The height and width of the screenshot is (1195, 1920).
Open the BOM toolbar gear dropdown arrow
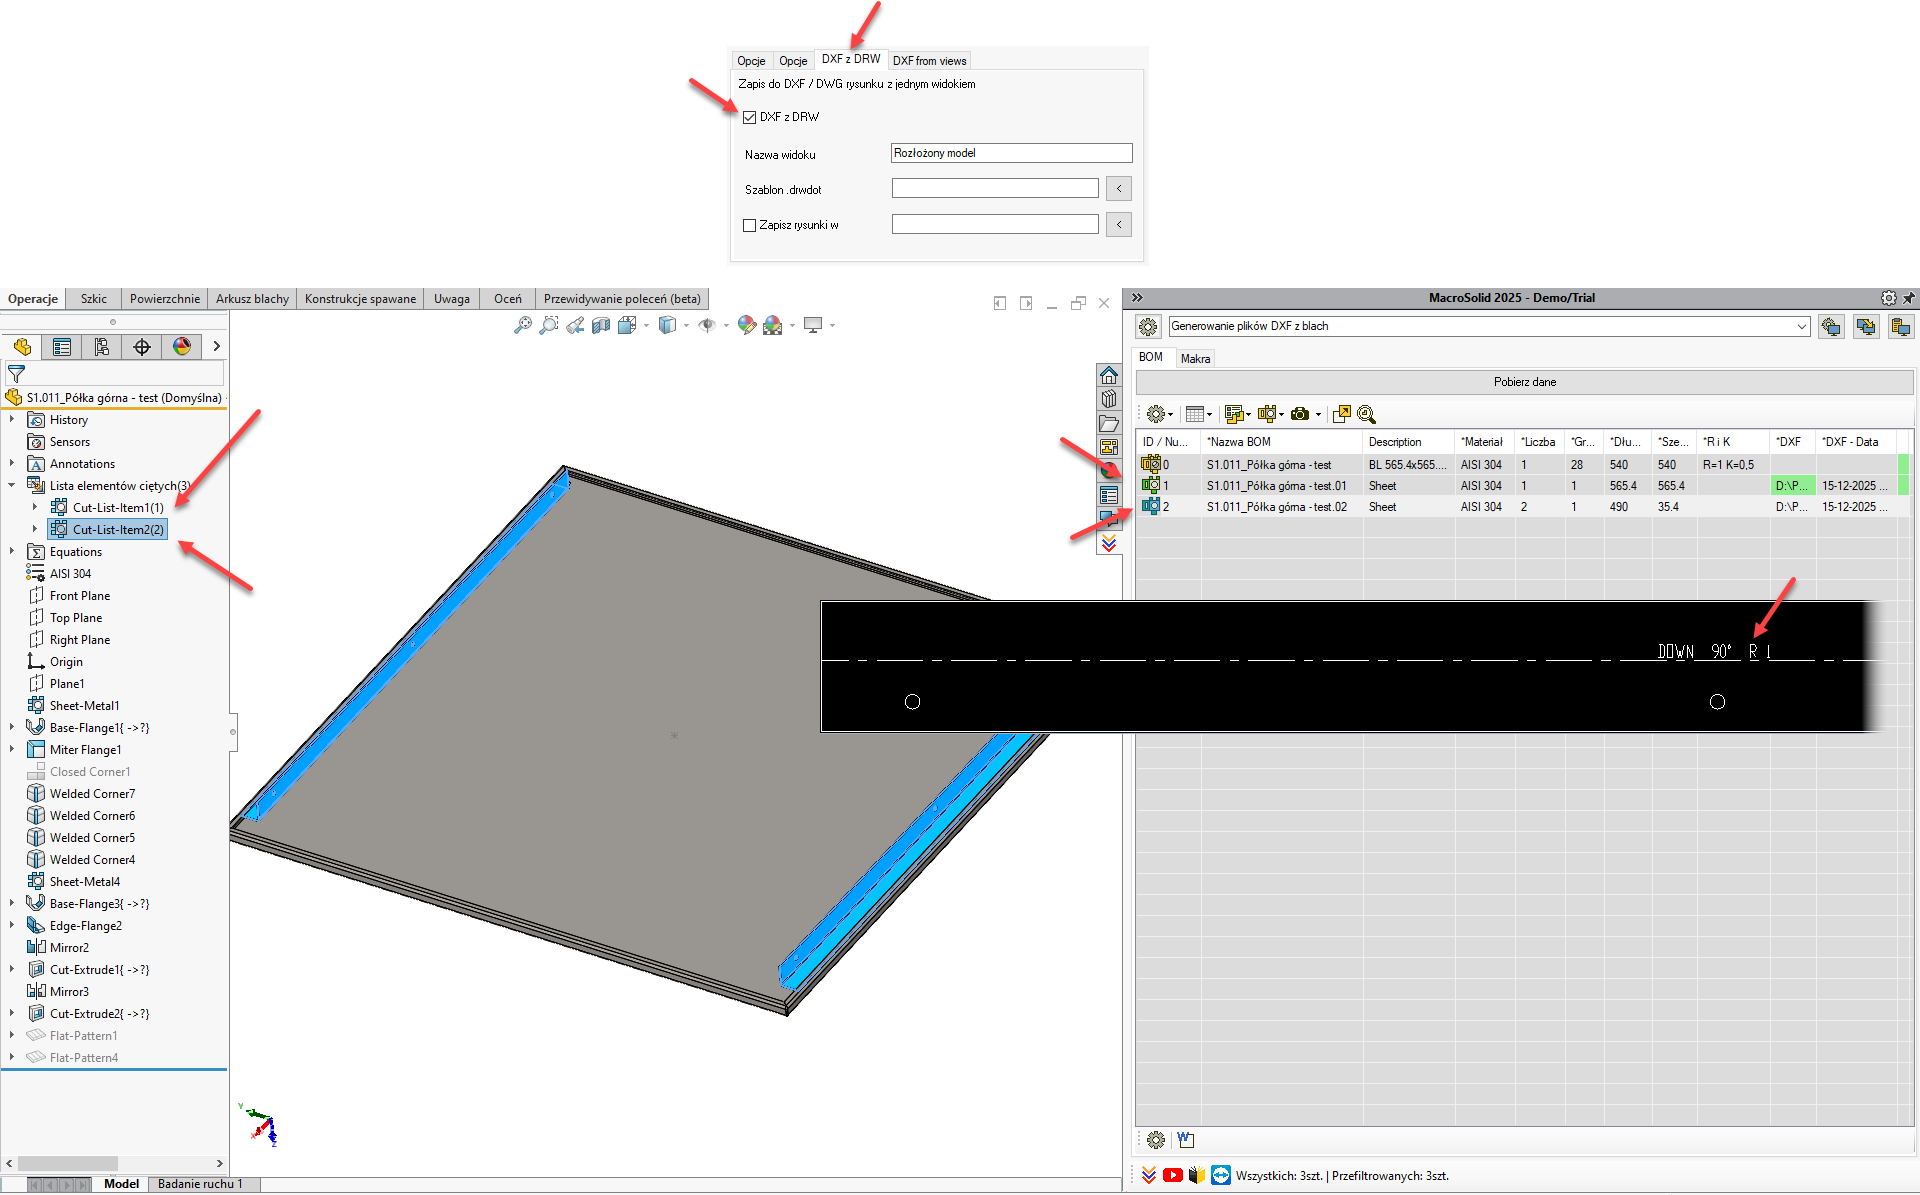click(1171, 415)
